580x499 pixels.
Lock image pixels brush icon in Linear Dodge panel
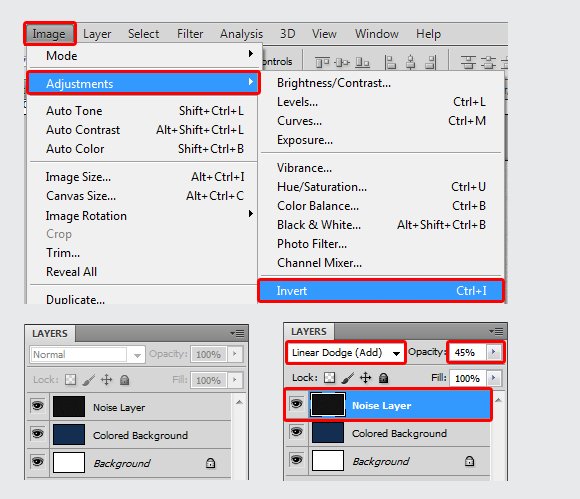(x=347, y=378)
